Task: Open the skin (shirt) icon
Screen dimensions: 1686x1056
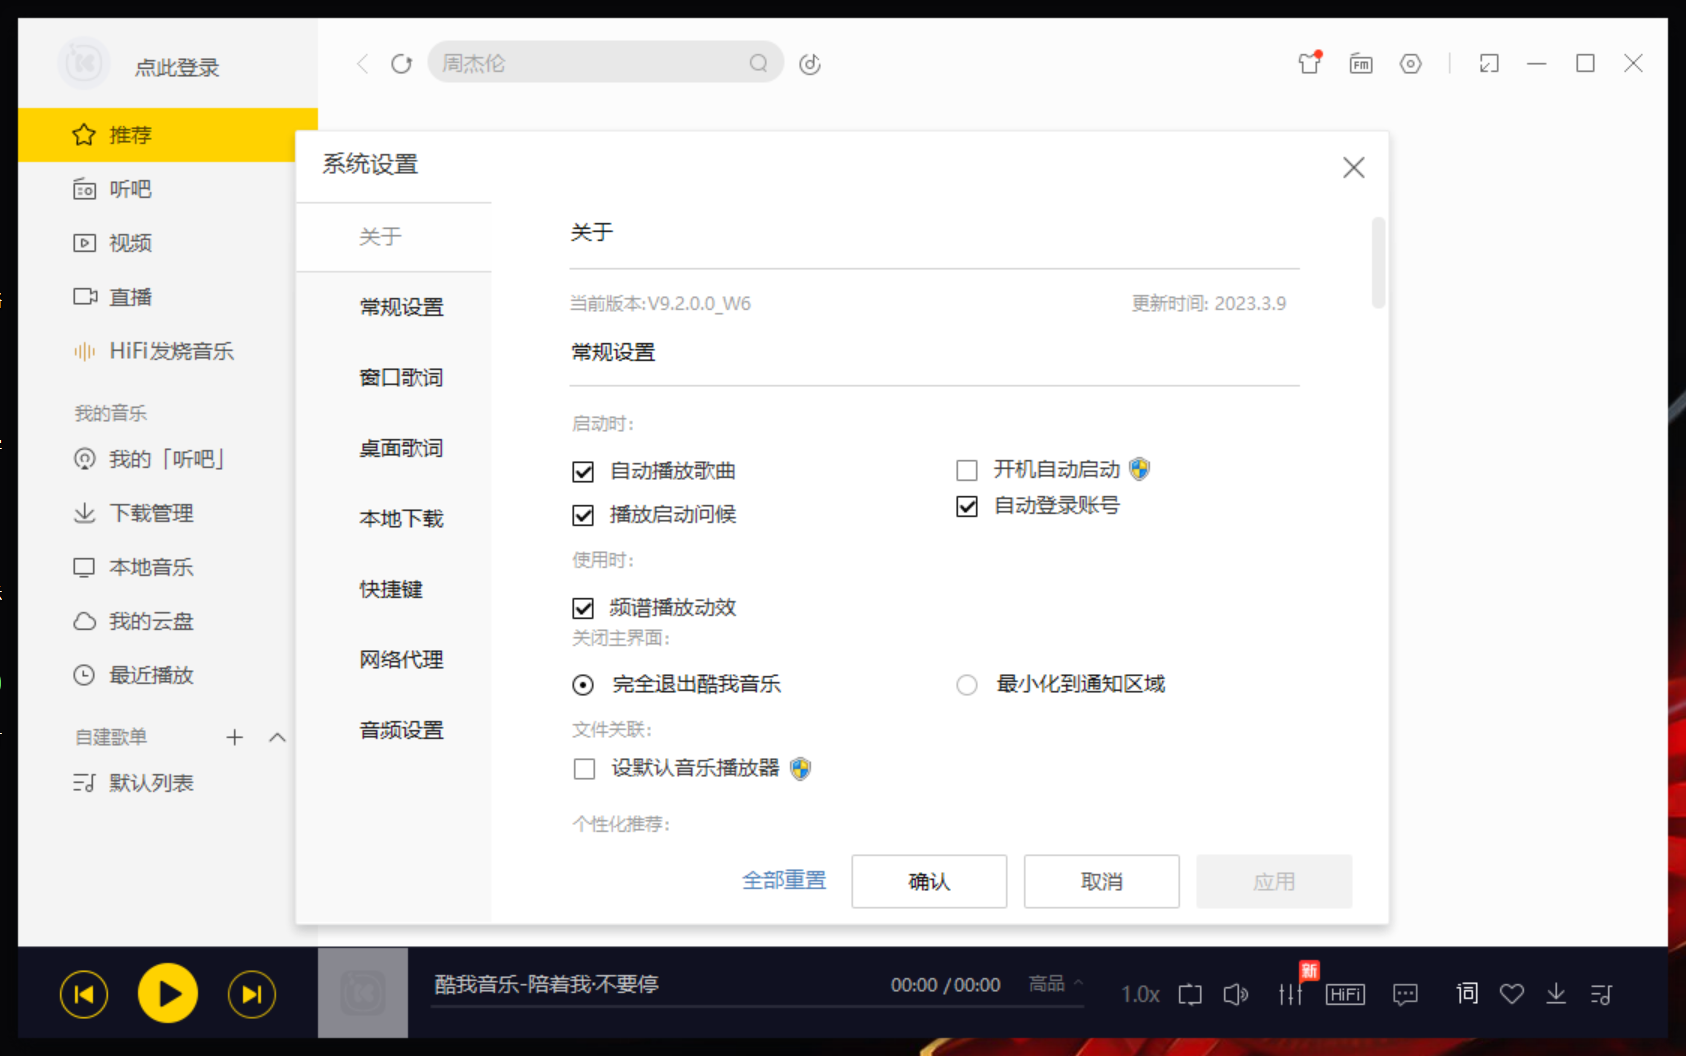Action: coord(1309,63)
